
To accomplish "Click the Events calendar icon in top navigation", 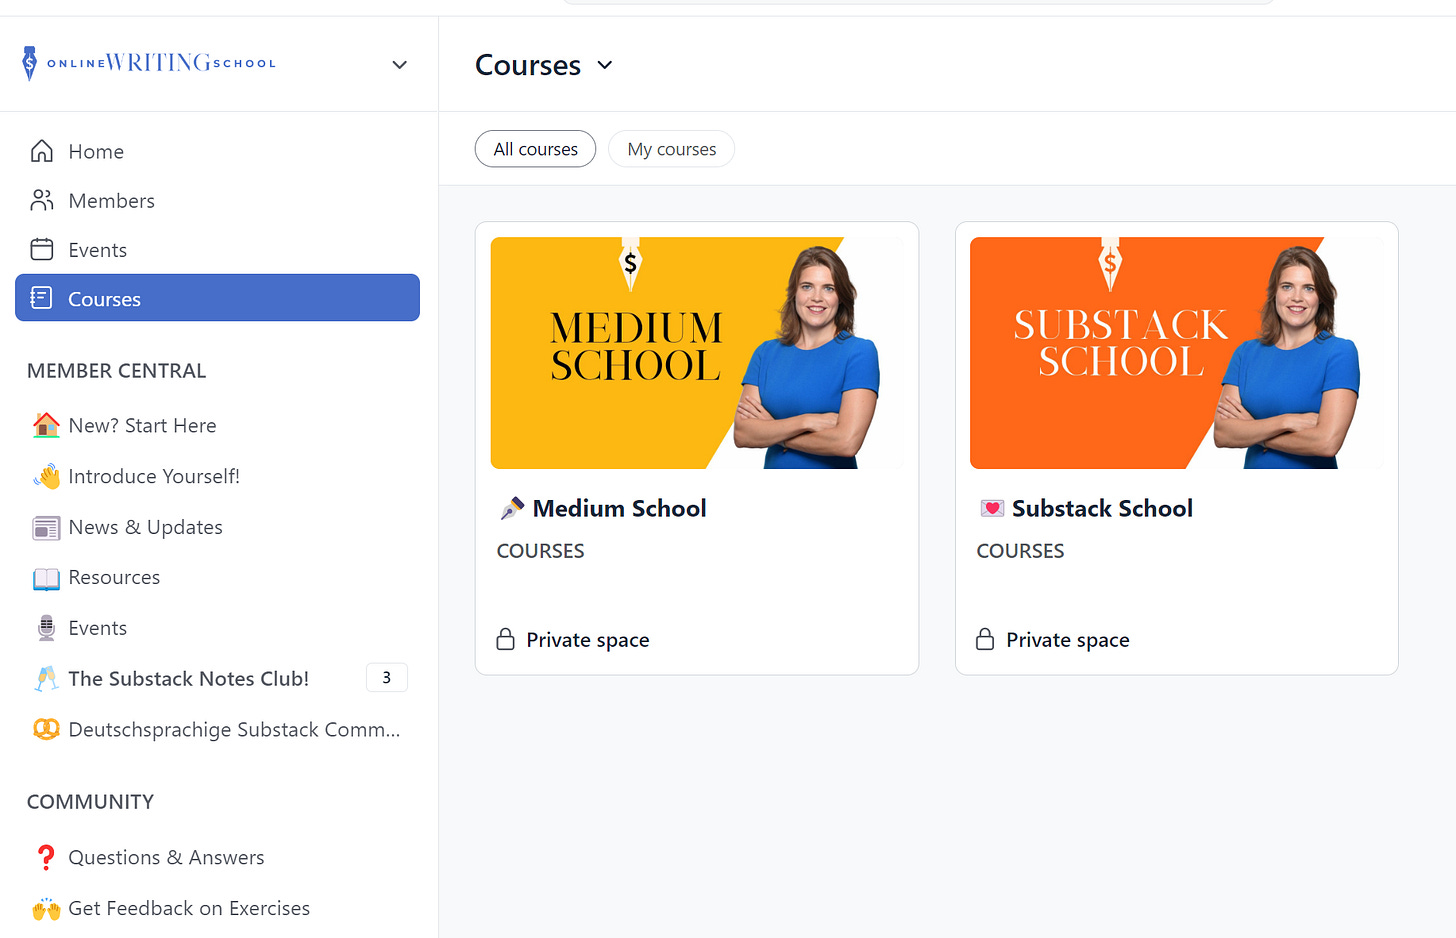I will click(42, 249).
